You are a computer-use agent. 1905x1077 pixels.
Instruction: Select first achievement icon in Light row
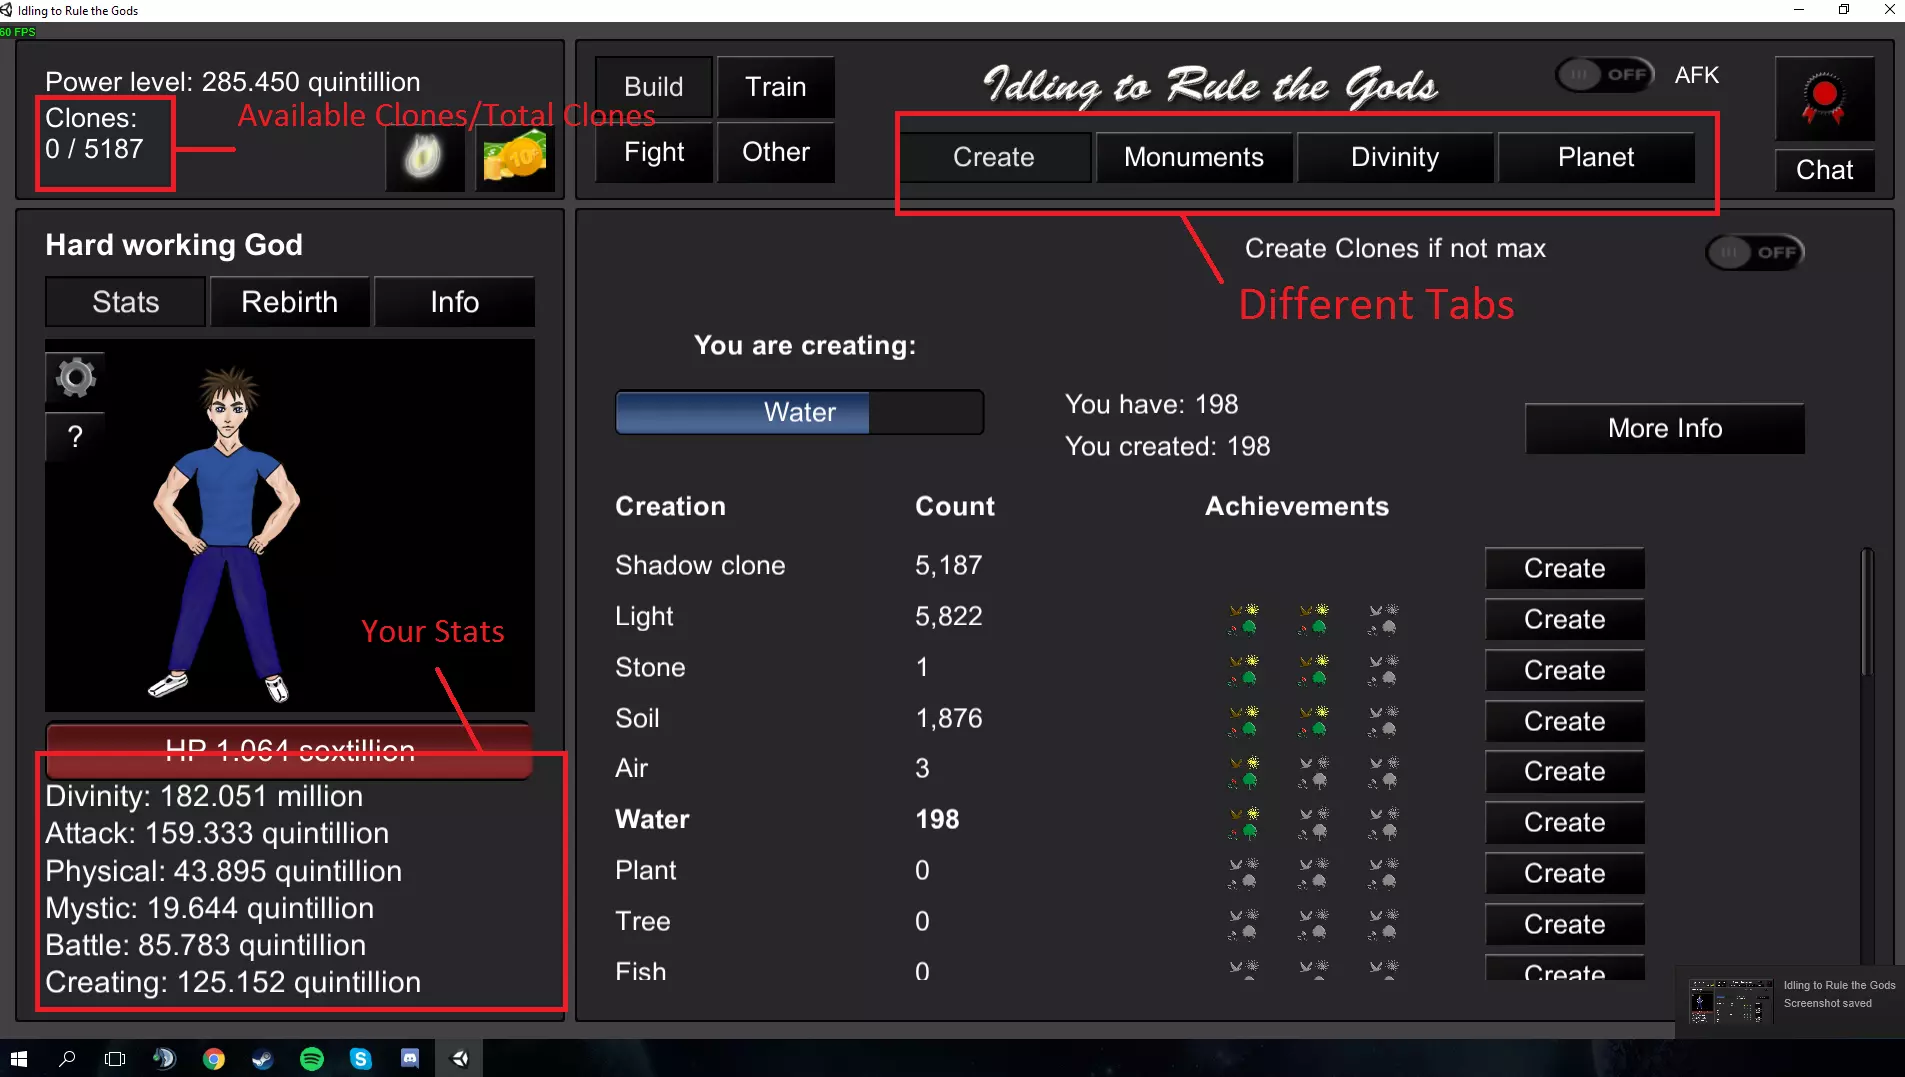[1244, 619]
